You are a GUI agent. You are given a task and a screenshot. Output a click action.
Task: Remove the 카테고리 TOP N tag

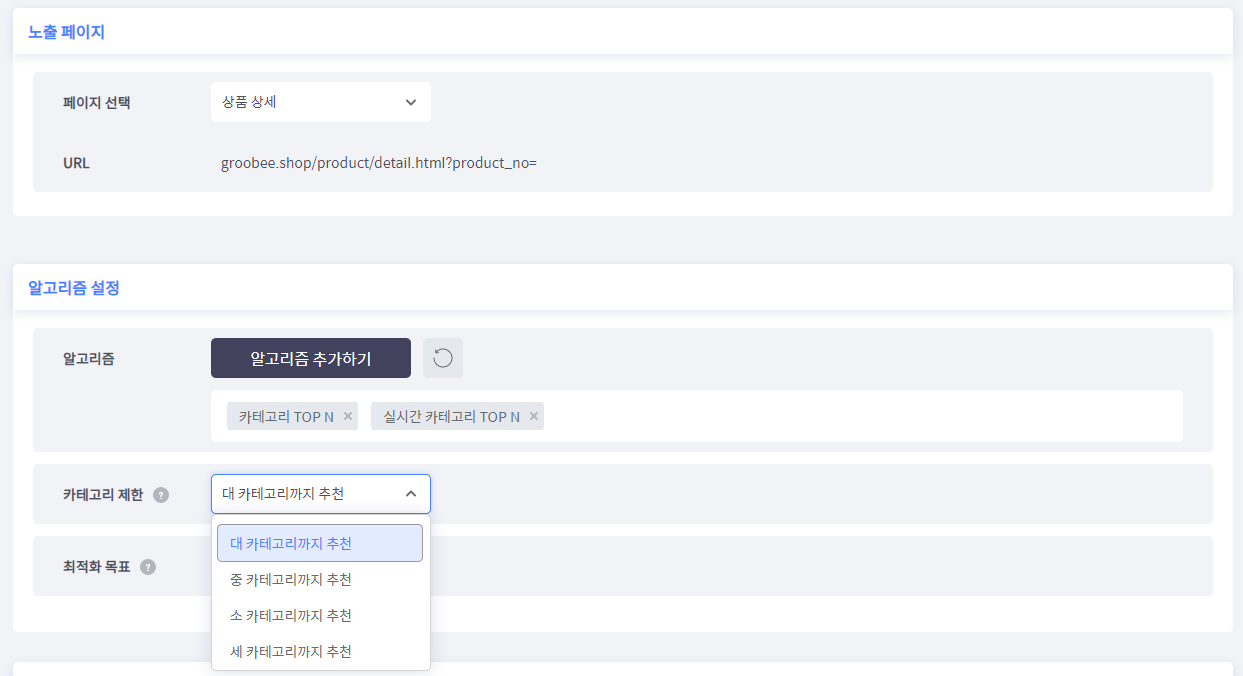(348, 416)
